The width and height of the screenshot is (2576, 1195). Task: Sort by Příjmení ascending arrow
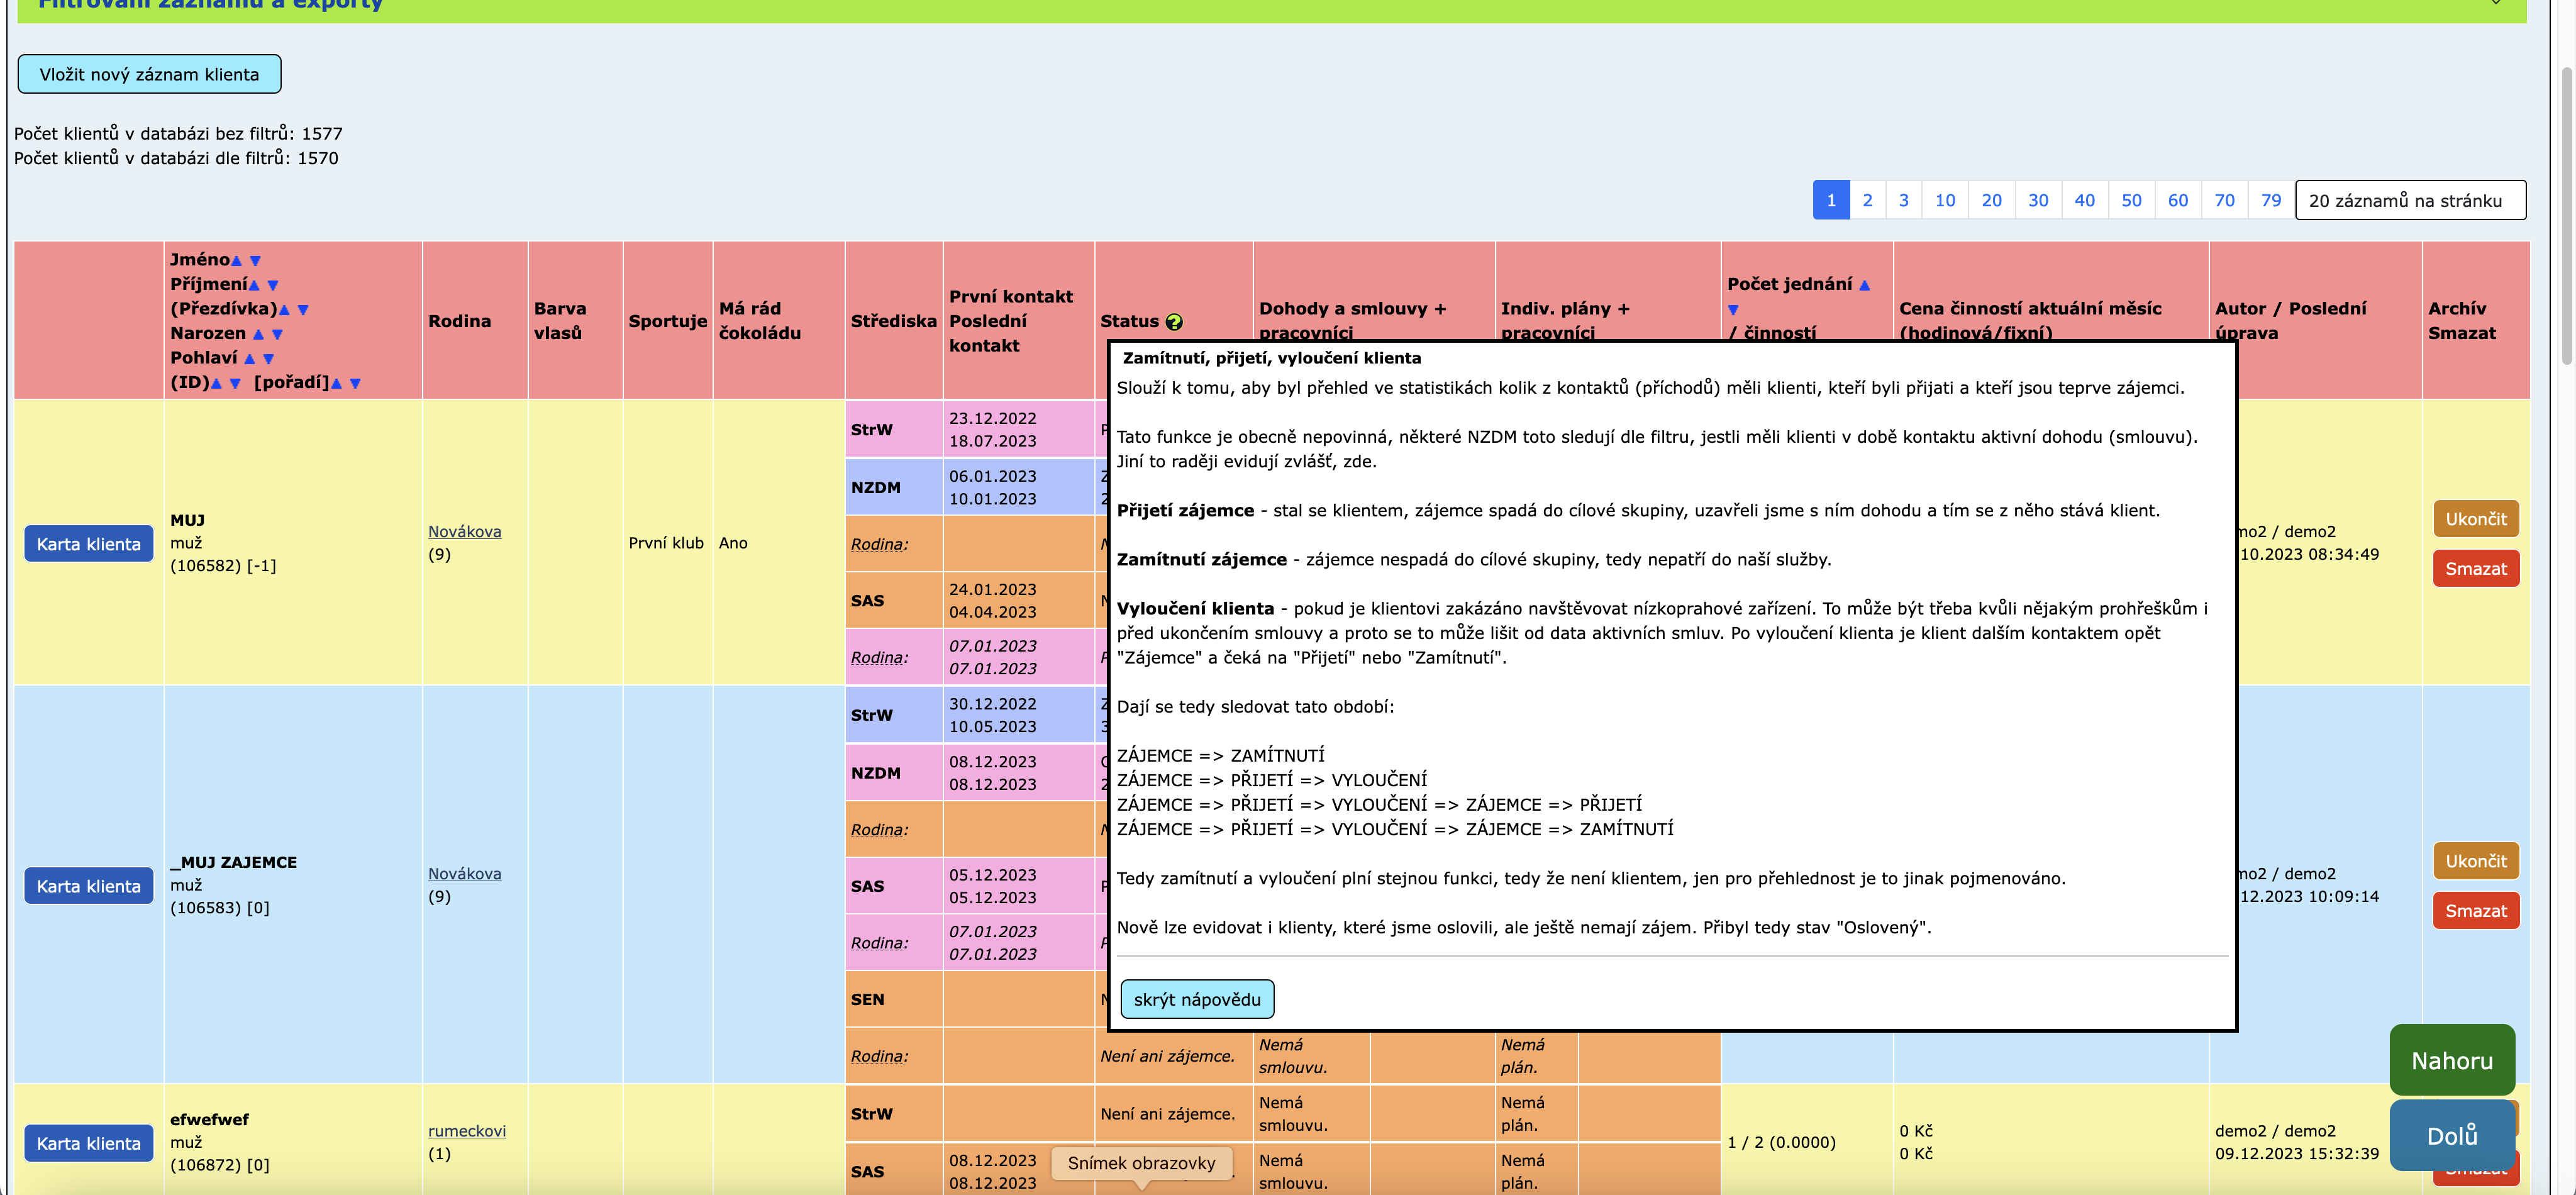point(254,285)
